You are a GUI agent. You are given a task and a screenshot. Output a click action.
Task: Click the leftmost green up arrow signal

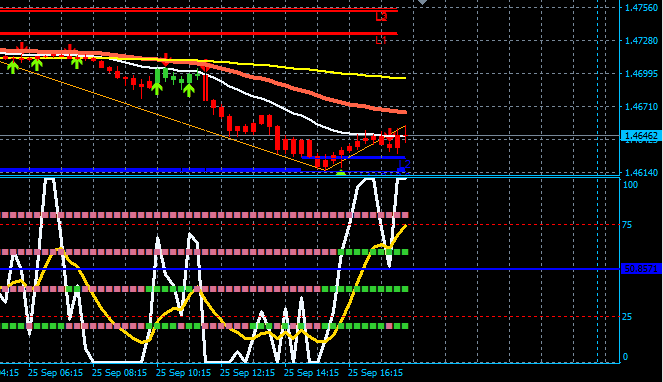pyautogui.click(x=13, y=66)
